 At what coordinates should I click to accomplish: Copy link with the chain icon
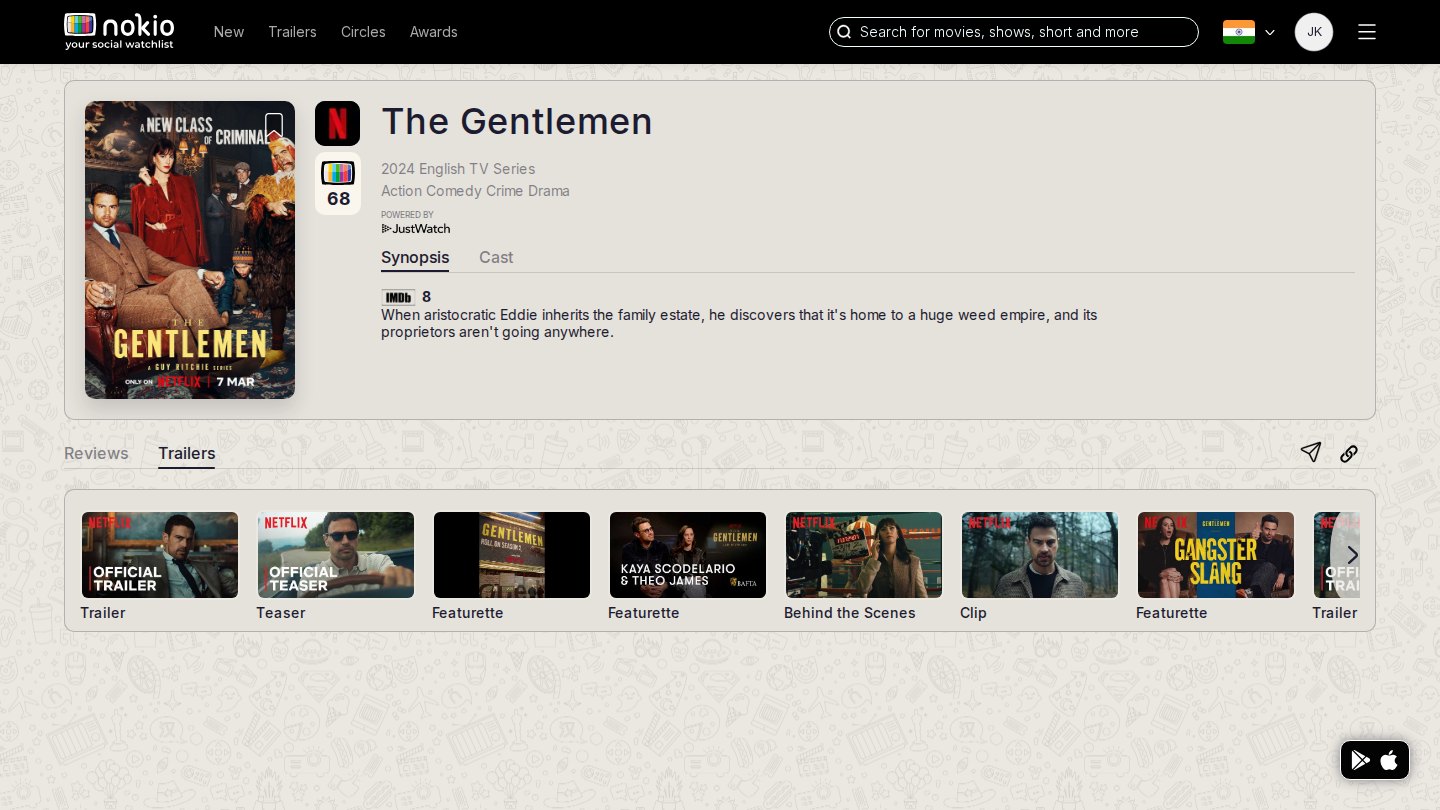coord(1349,453)
